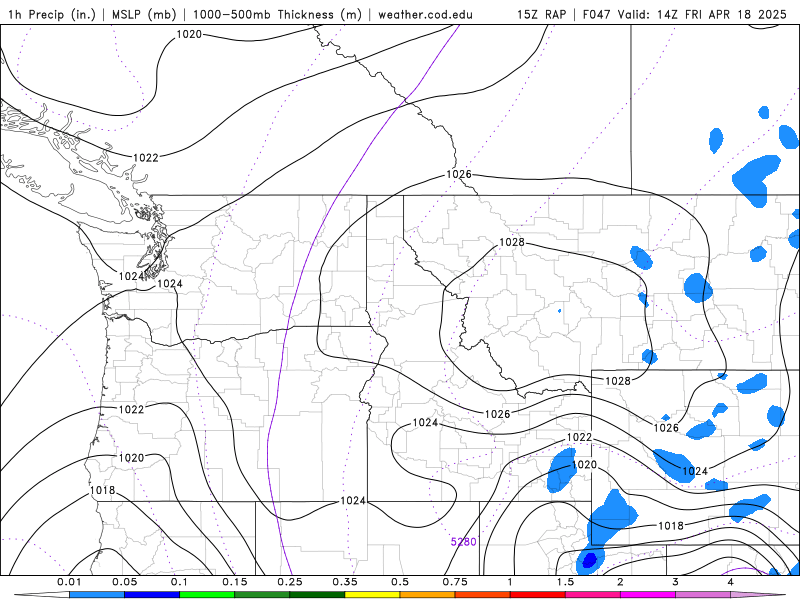The image size is (800, 600).
Task: Select the 0.35 value on the precip scale
Action: point(345,582)
